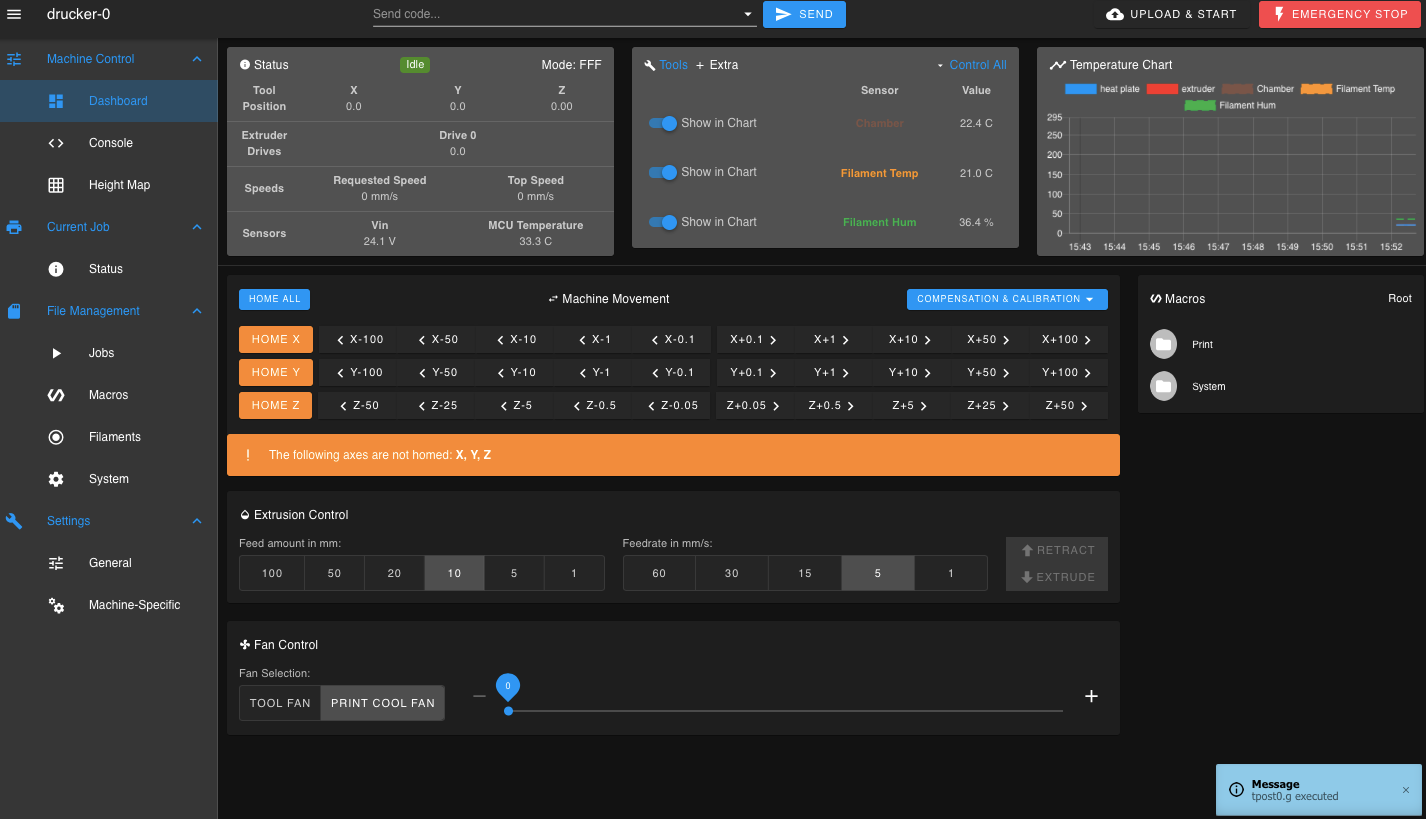Toggle Show in Chart for Filament Temp

[x=663, y=172]
